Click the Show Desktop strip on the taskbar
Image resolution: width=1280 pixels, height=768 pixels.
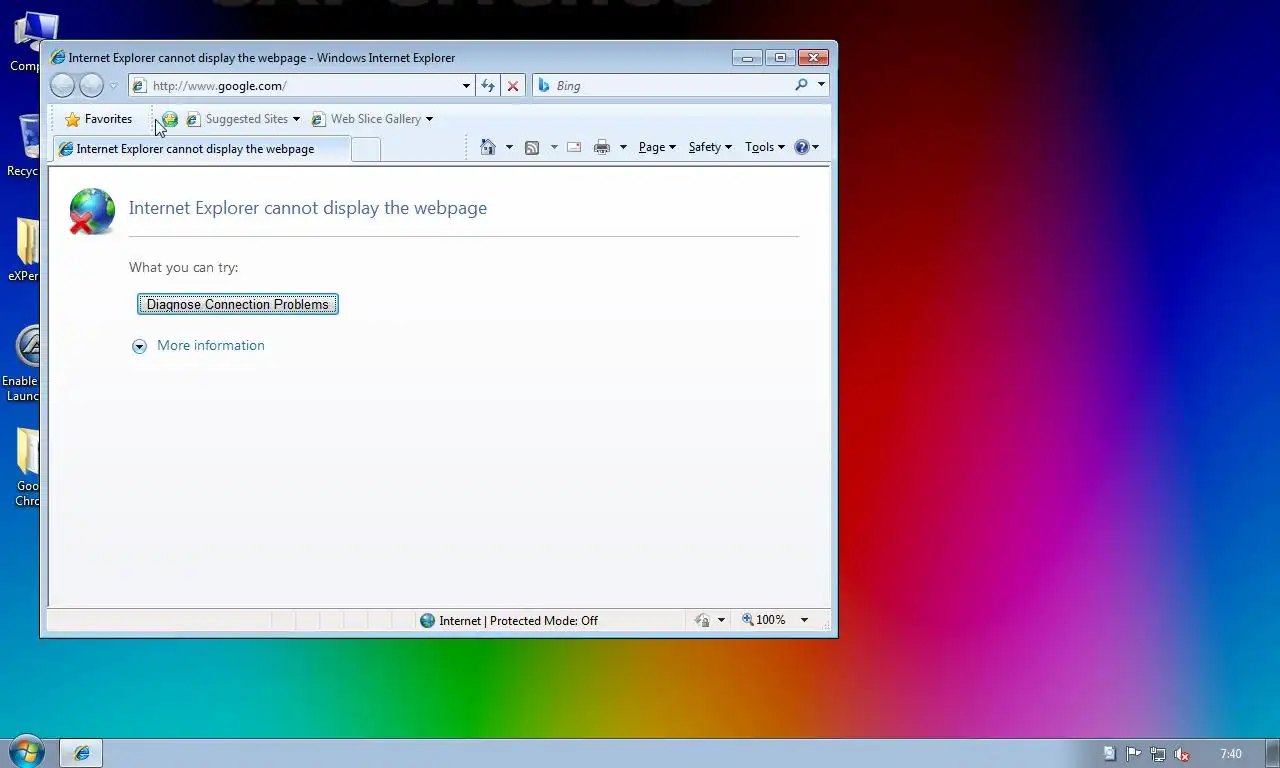click(1273, 753)
